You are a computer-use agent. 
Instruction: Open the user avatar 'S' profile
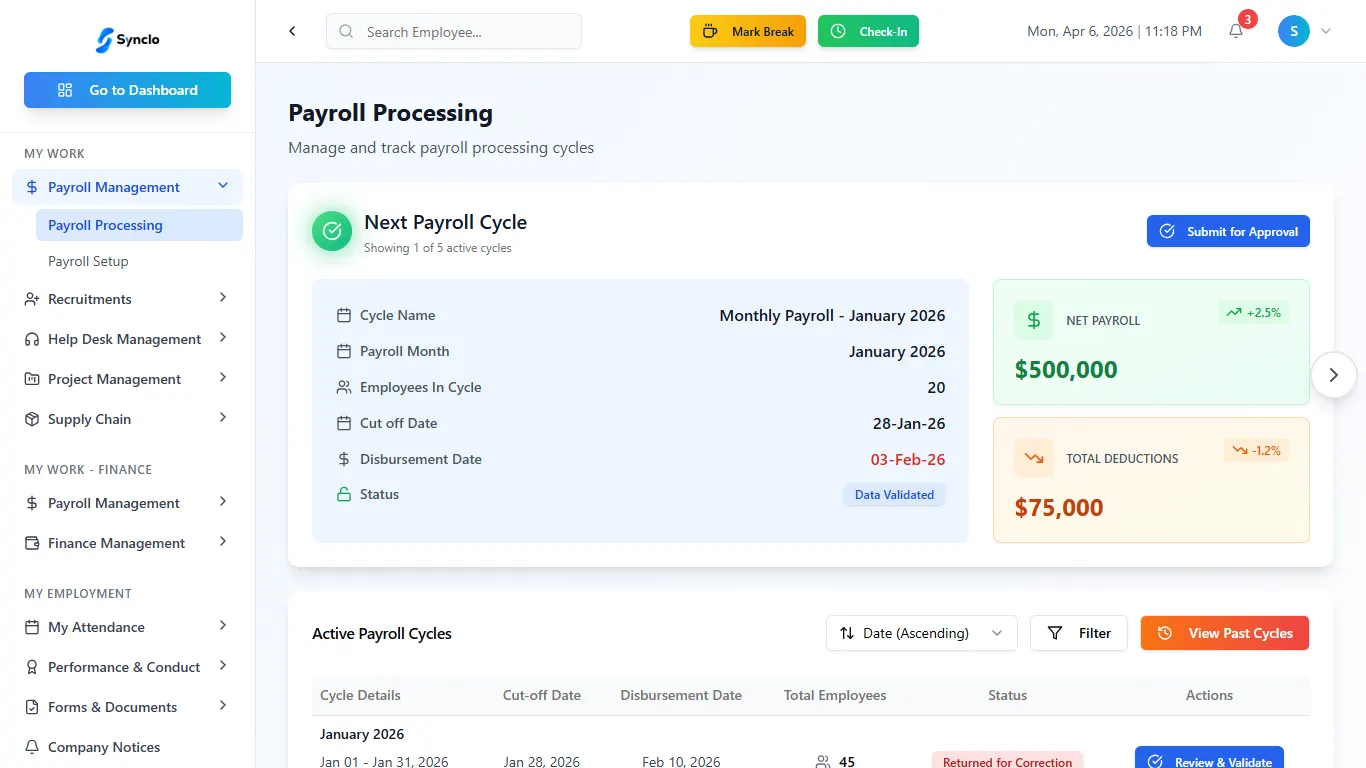click(x=1293, y=31)
